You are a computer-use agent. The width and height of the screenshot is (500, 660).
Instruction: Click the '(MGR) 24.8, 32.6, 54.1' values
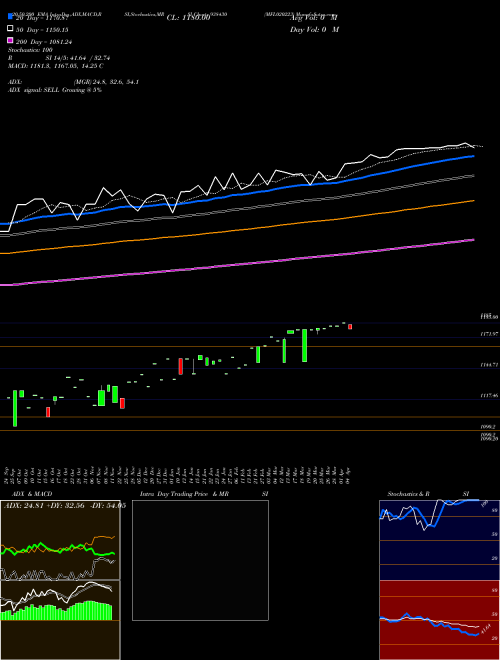[106, 82]
